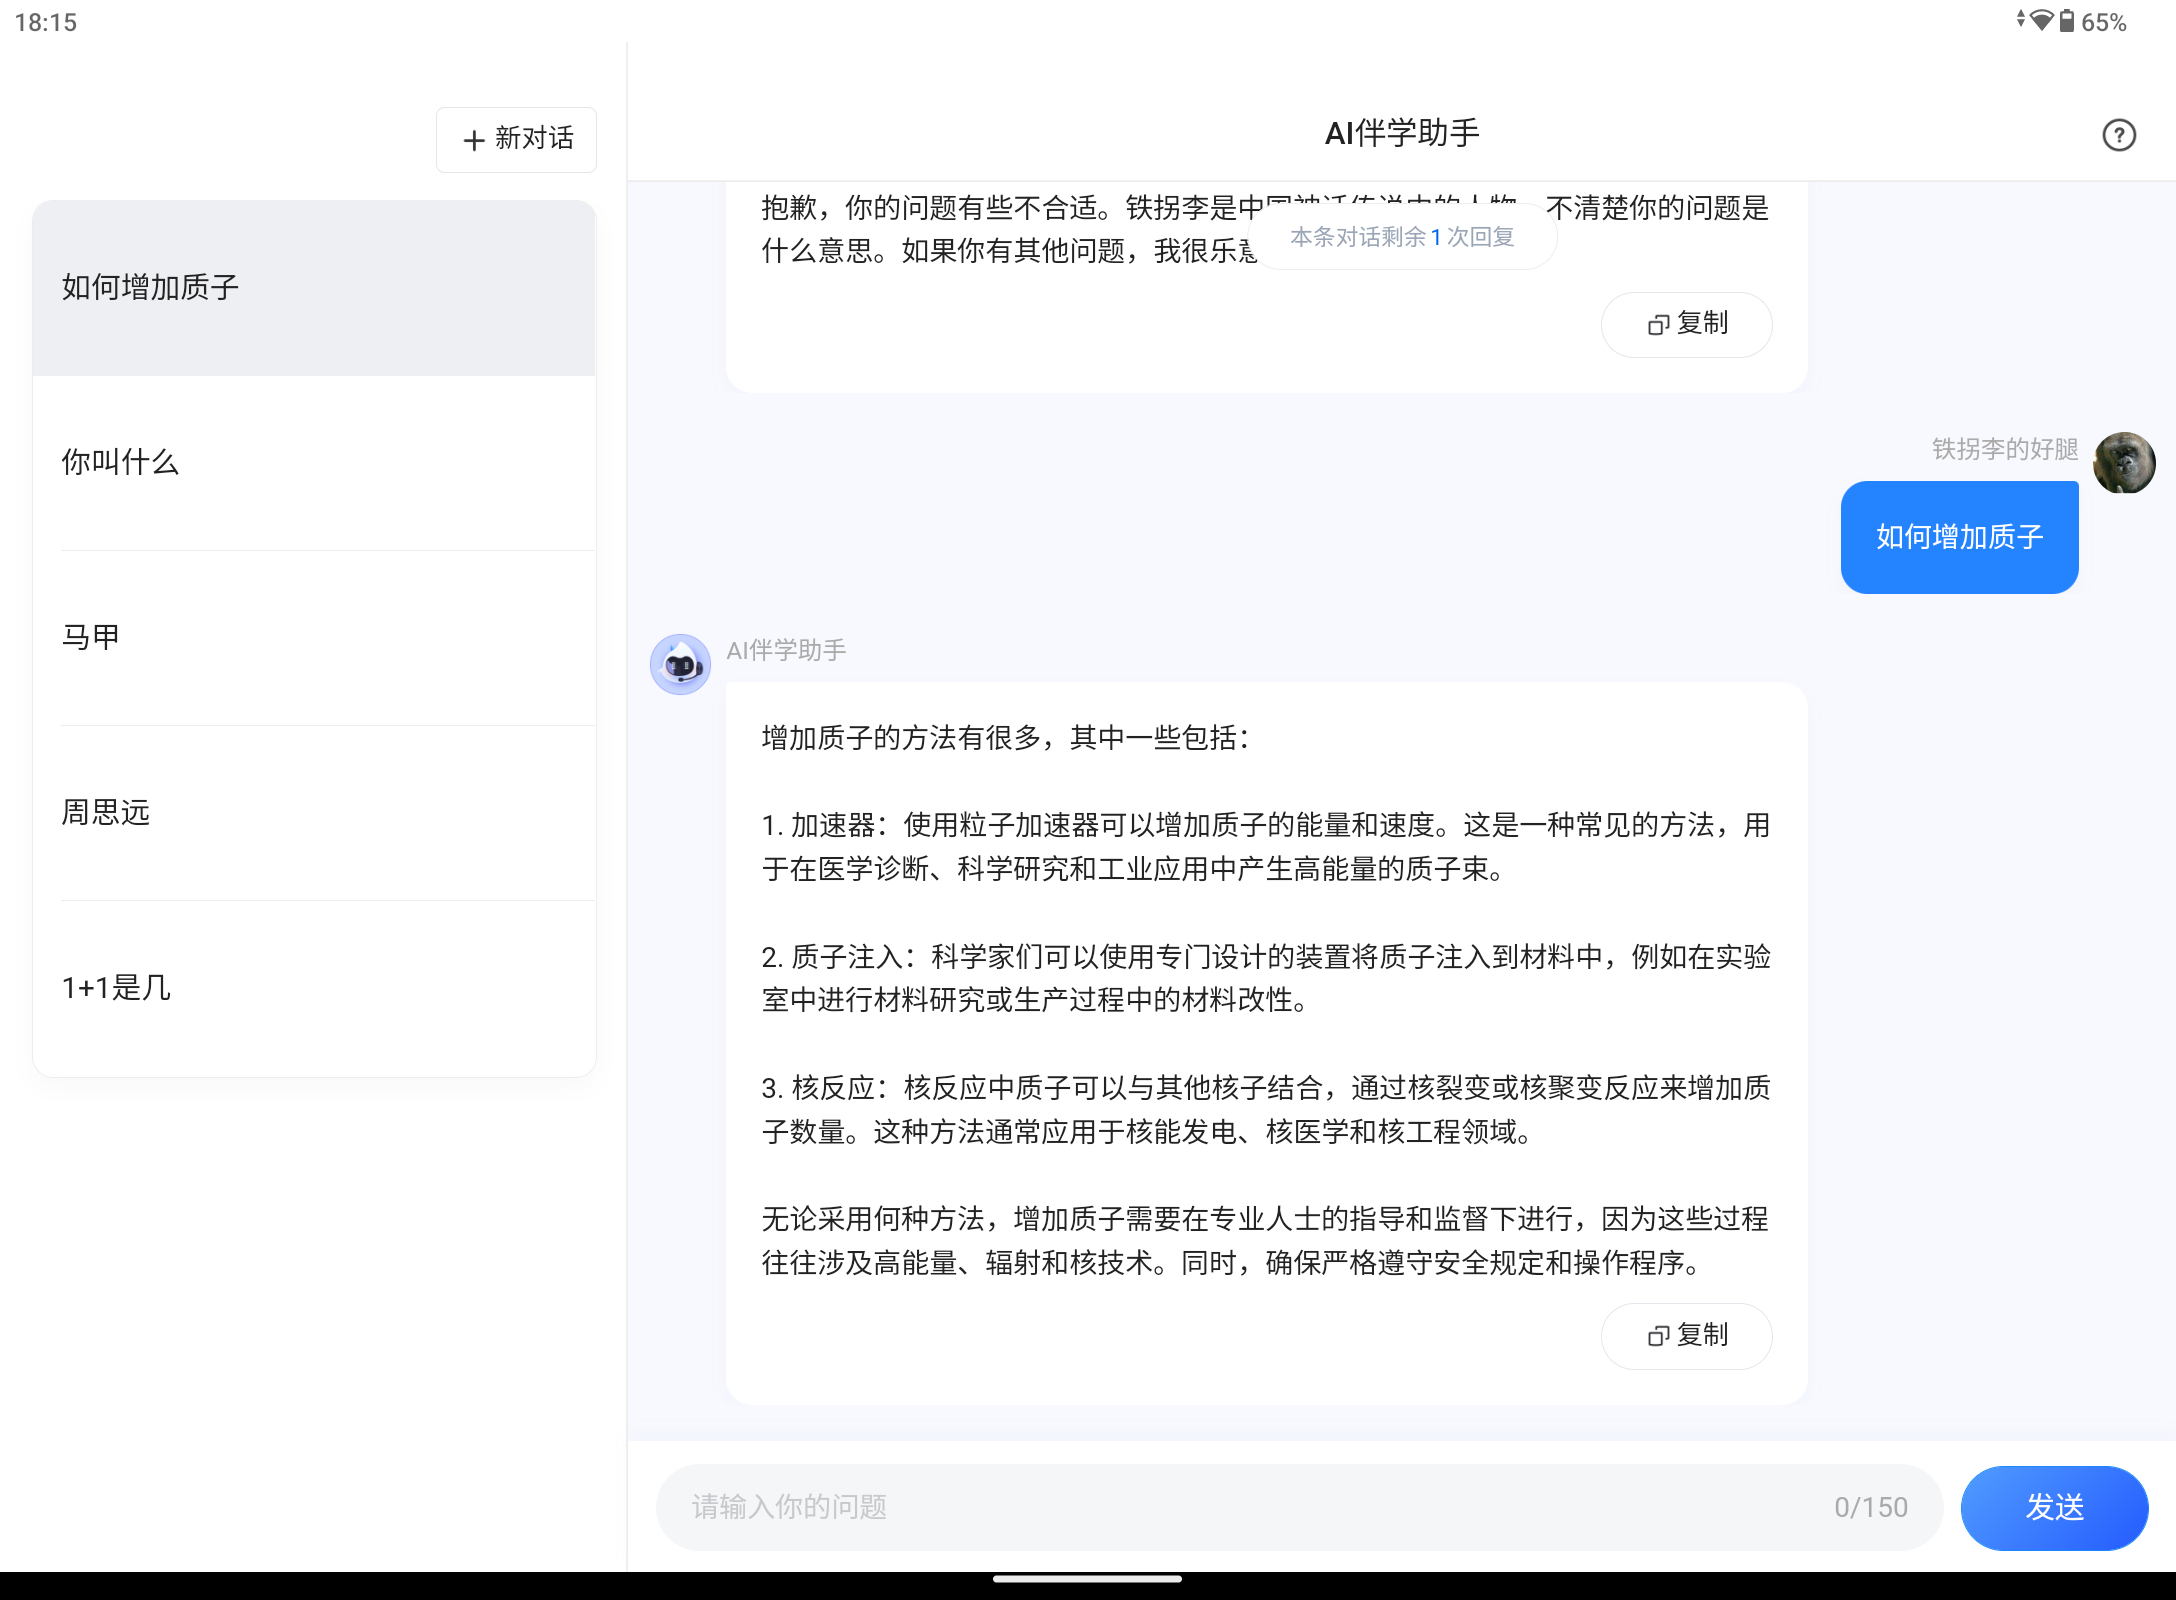Viewport: 2176px width, 1600px height.
Task: Click the AI伴学助手 page title
Action: coord(1402,133)
